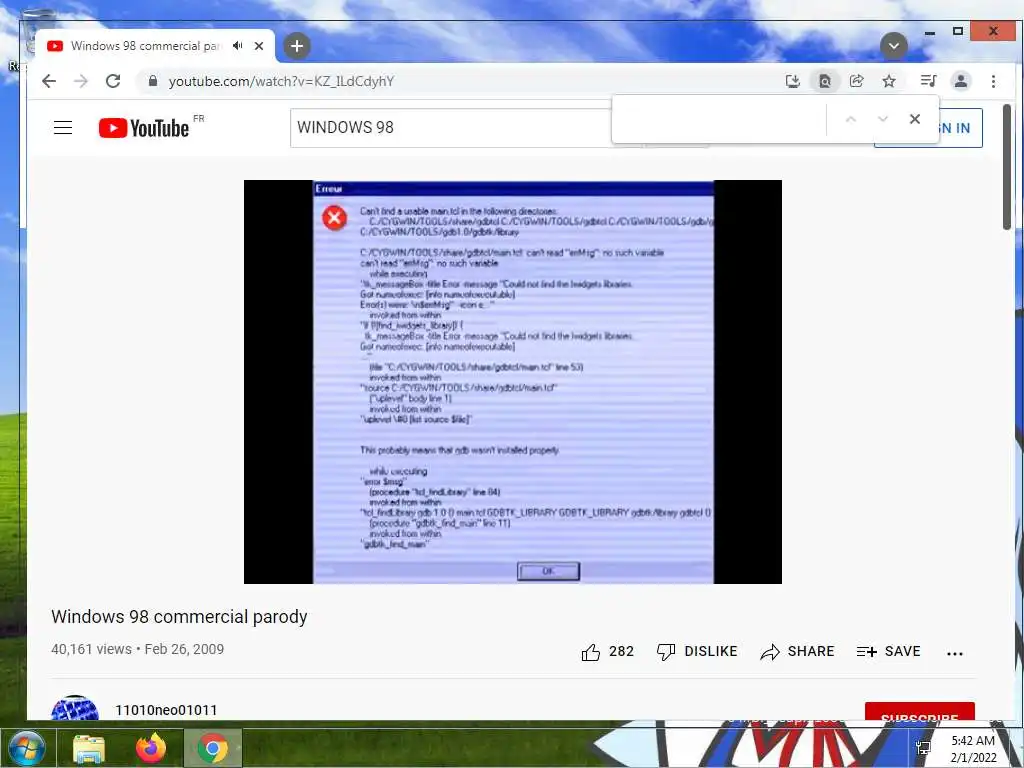
Task: Close the find-in-page bar
Action: point(915,119)
